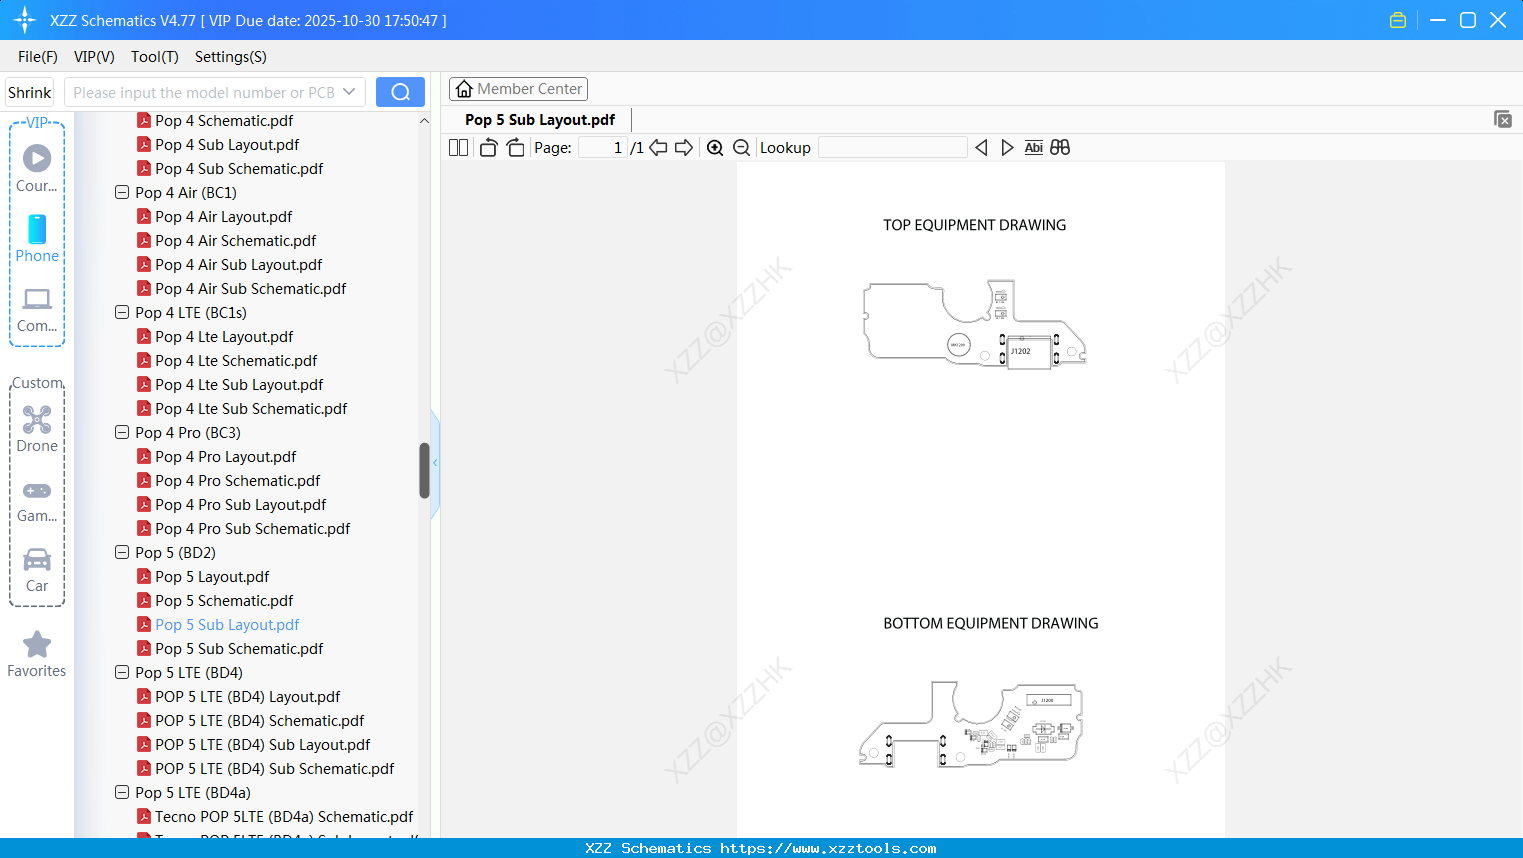
Task: Collapse the Pop 4 Pro (BC3) group
Action: coord(121,432)
